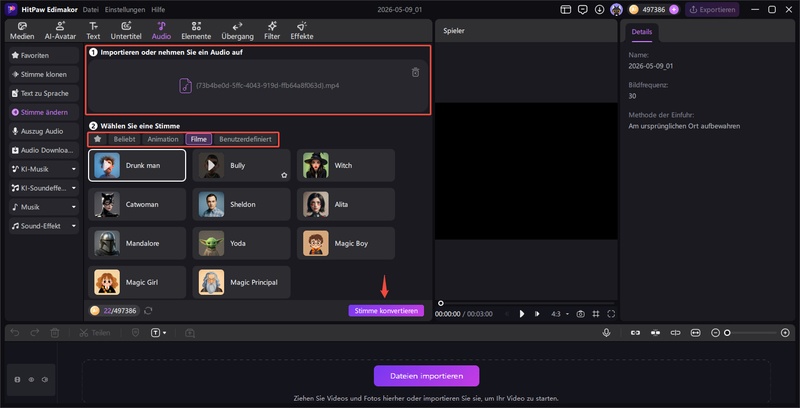Screen dimensions: 800x408
Task: Open the Medien toolbar tab
Action: [x=22, y=31]
